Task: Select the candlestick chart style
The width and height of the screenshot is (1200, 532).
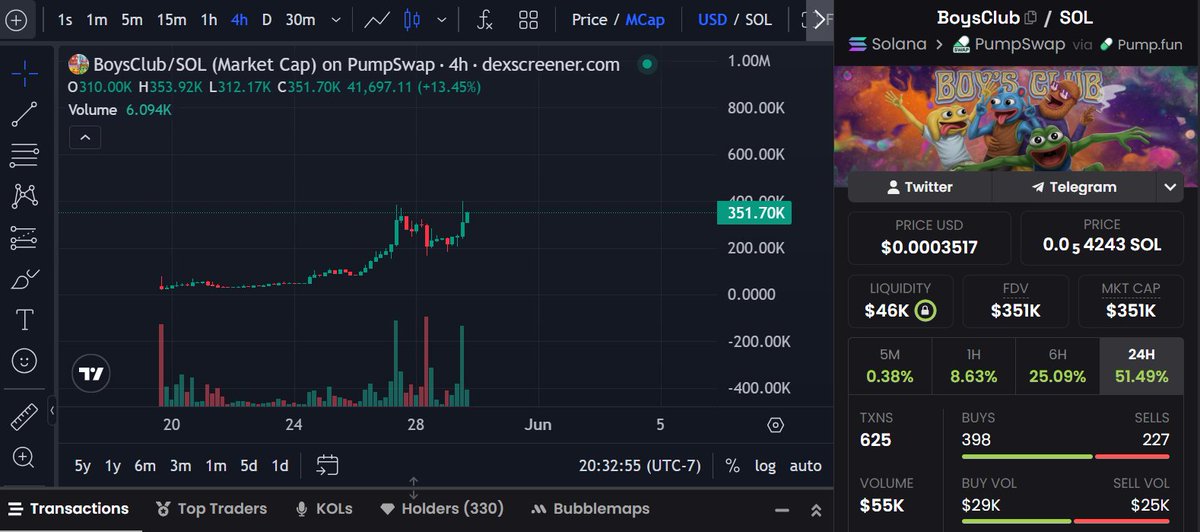Action: (x=412, y=19)
